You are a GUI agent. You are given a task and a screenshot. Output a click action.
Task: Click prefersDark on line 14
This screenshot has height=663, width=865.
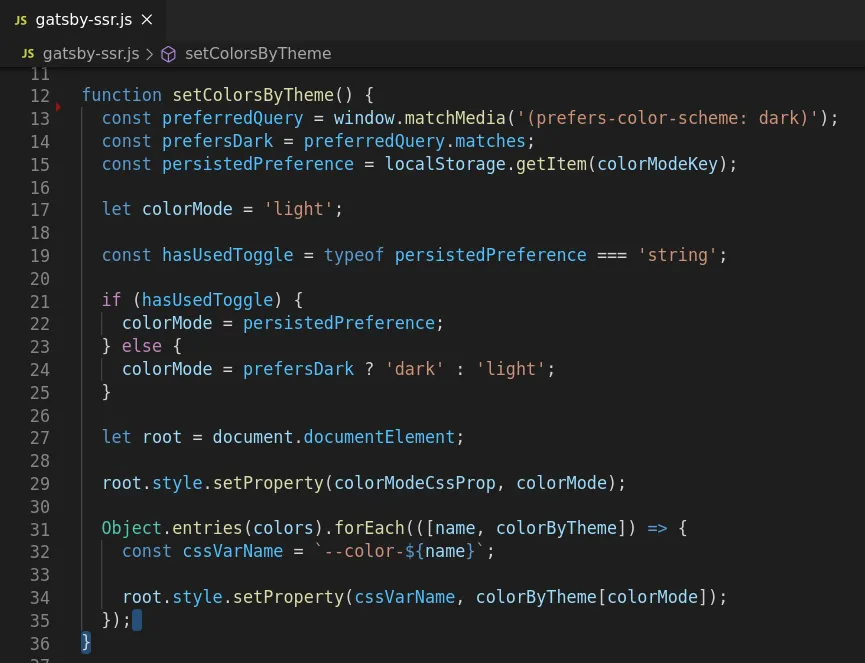[x=217, y=141]
